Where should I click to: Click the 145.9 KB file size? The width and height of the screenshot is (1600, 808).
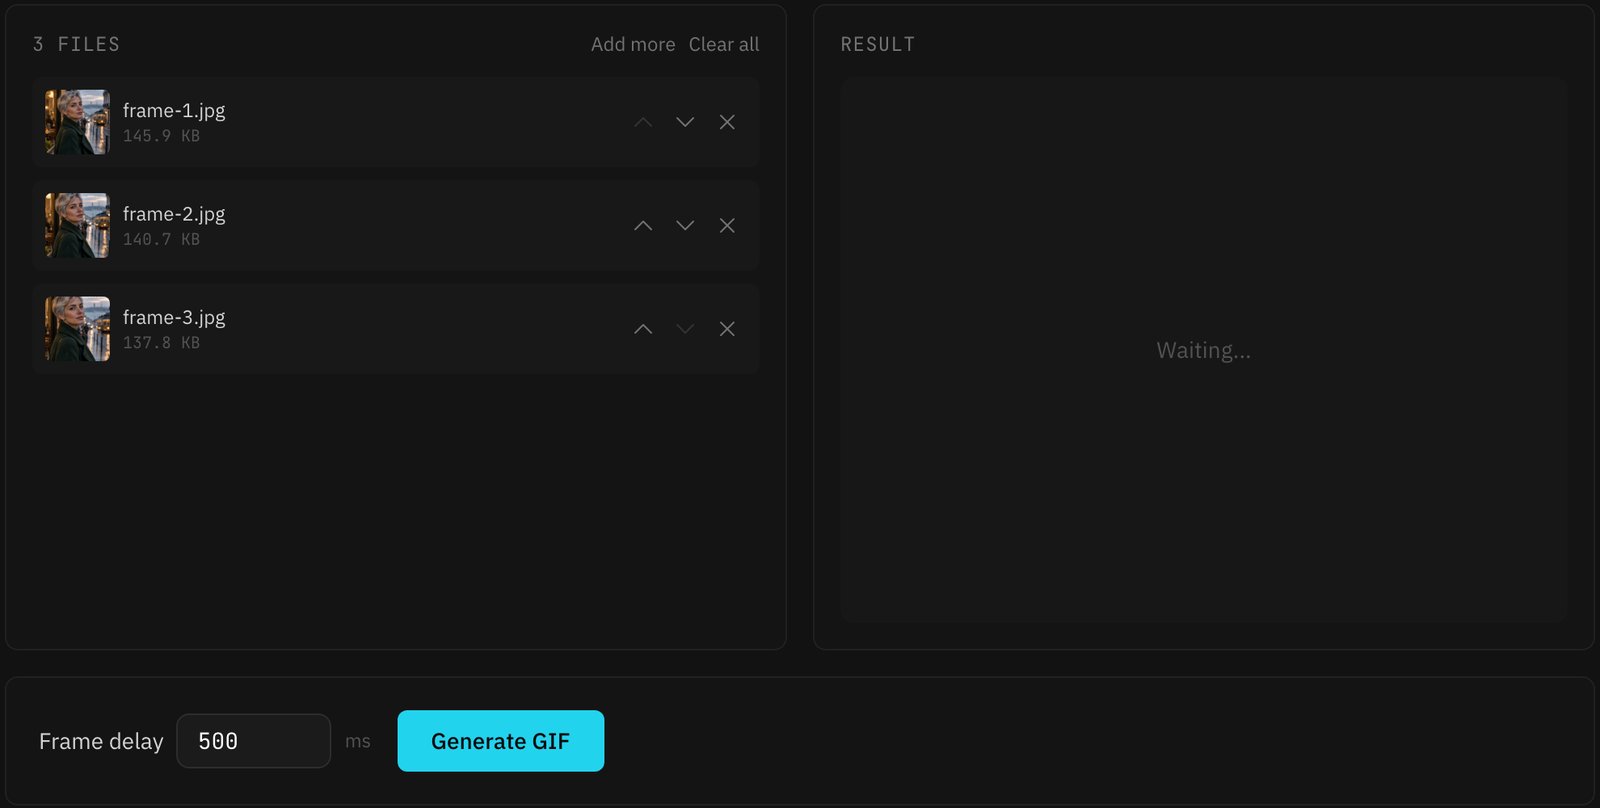tap(162, 136)
